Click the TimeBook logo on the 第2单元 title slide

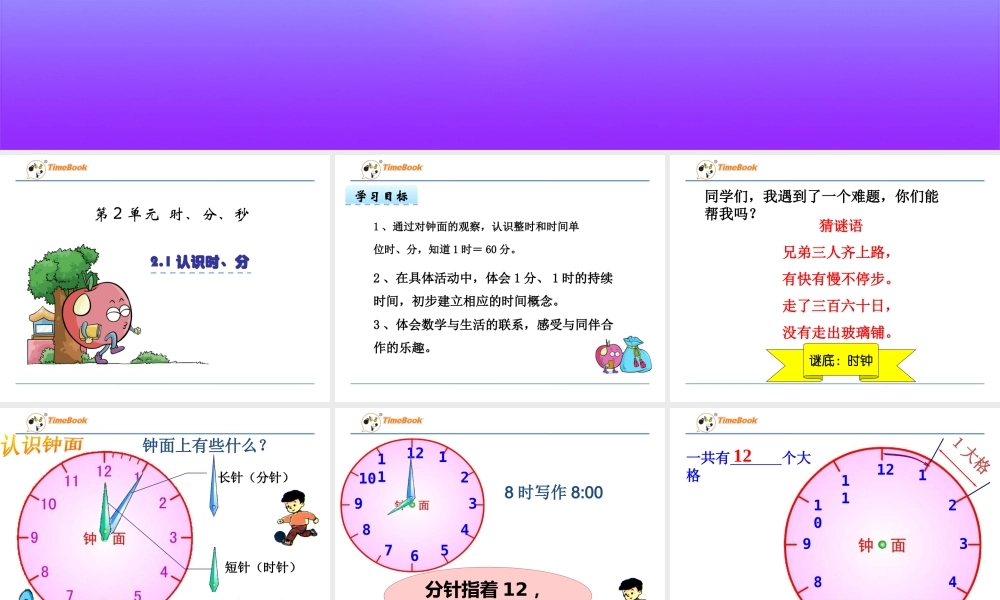(57, 169)
